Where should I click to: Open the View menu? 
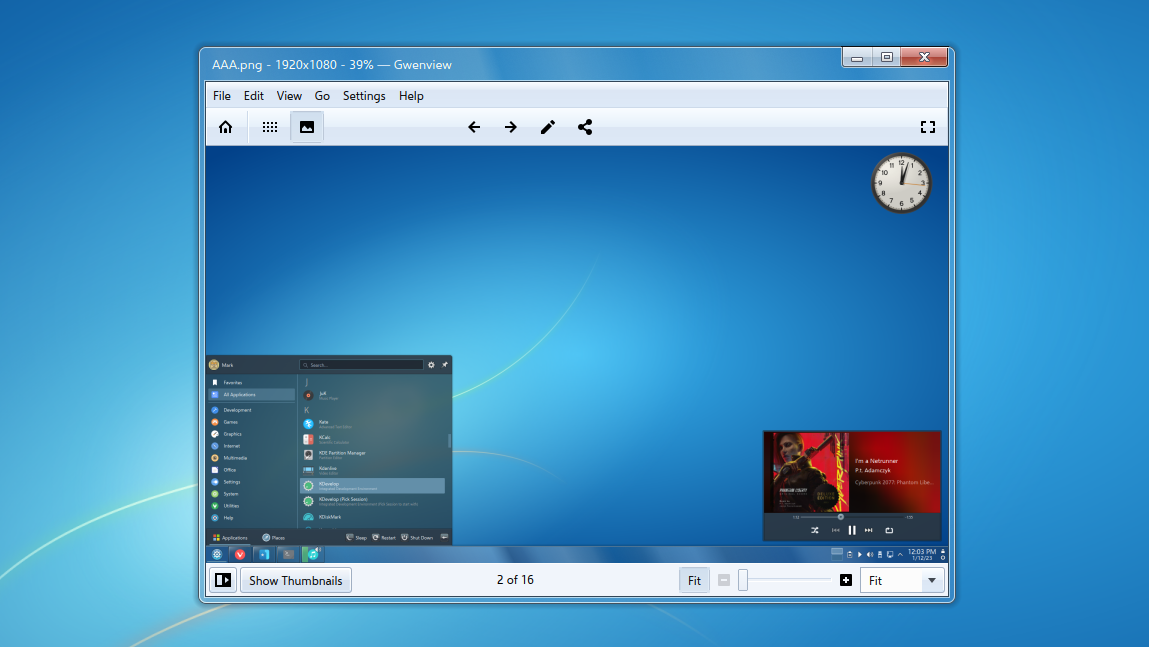(x=289, y=96)
